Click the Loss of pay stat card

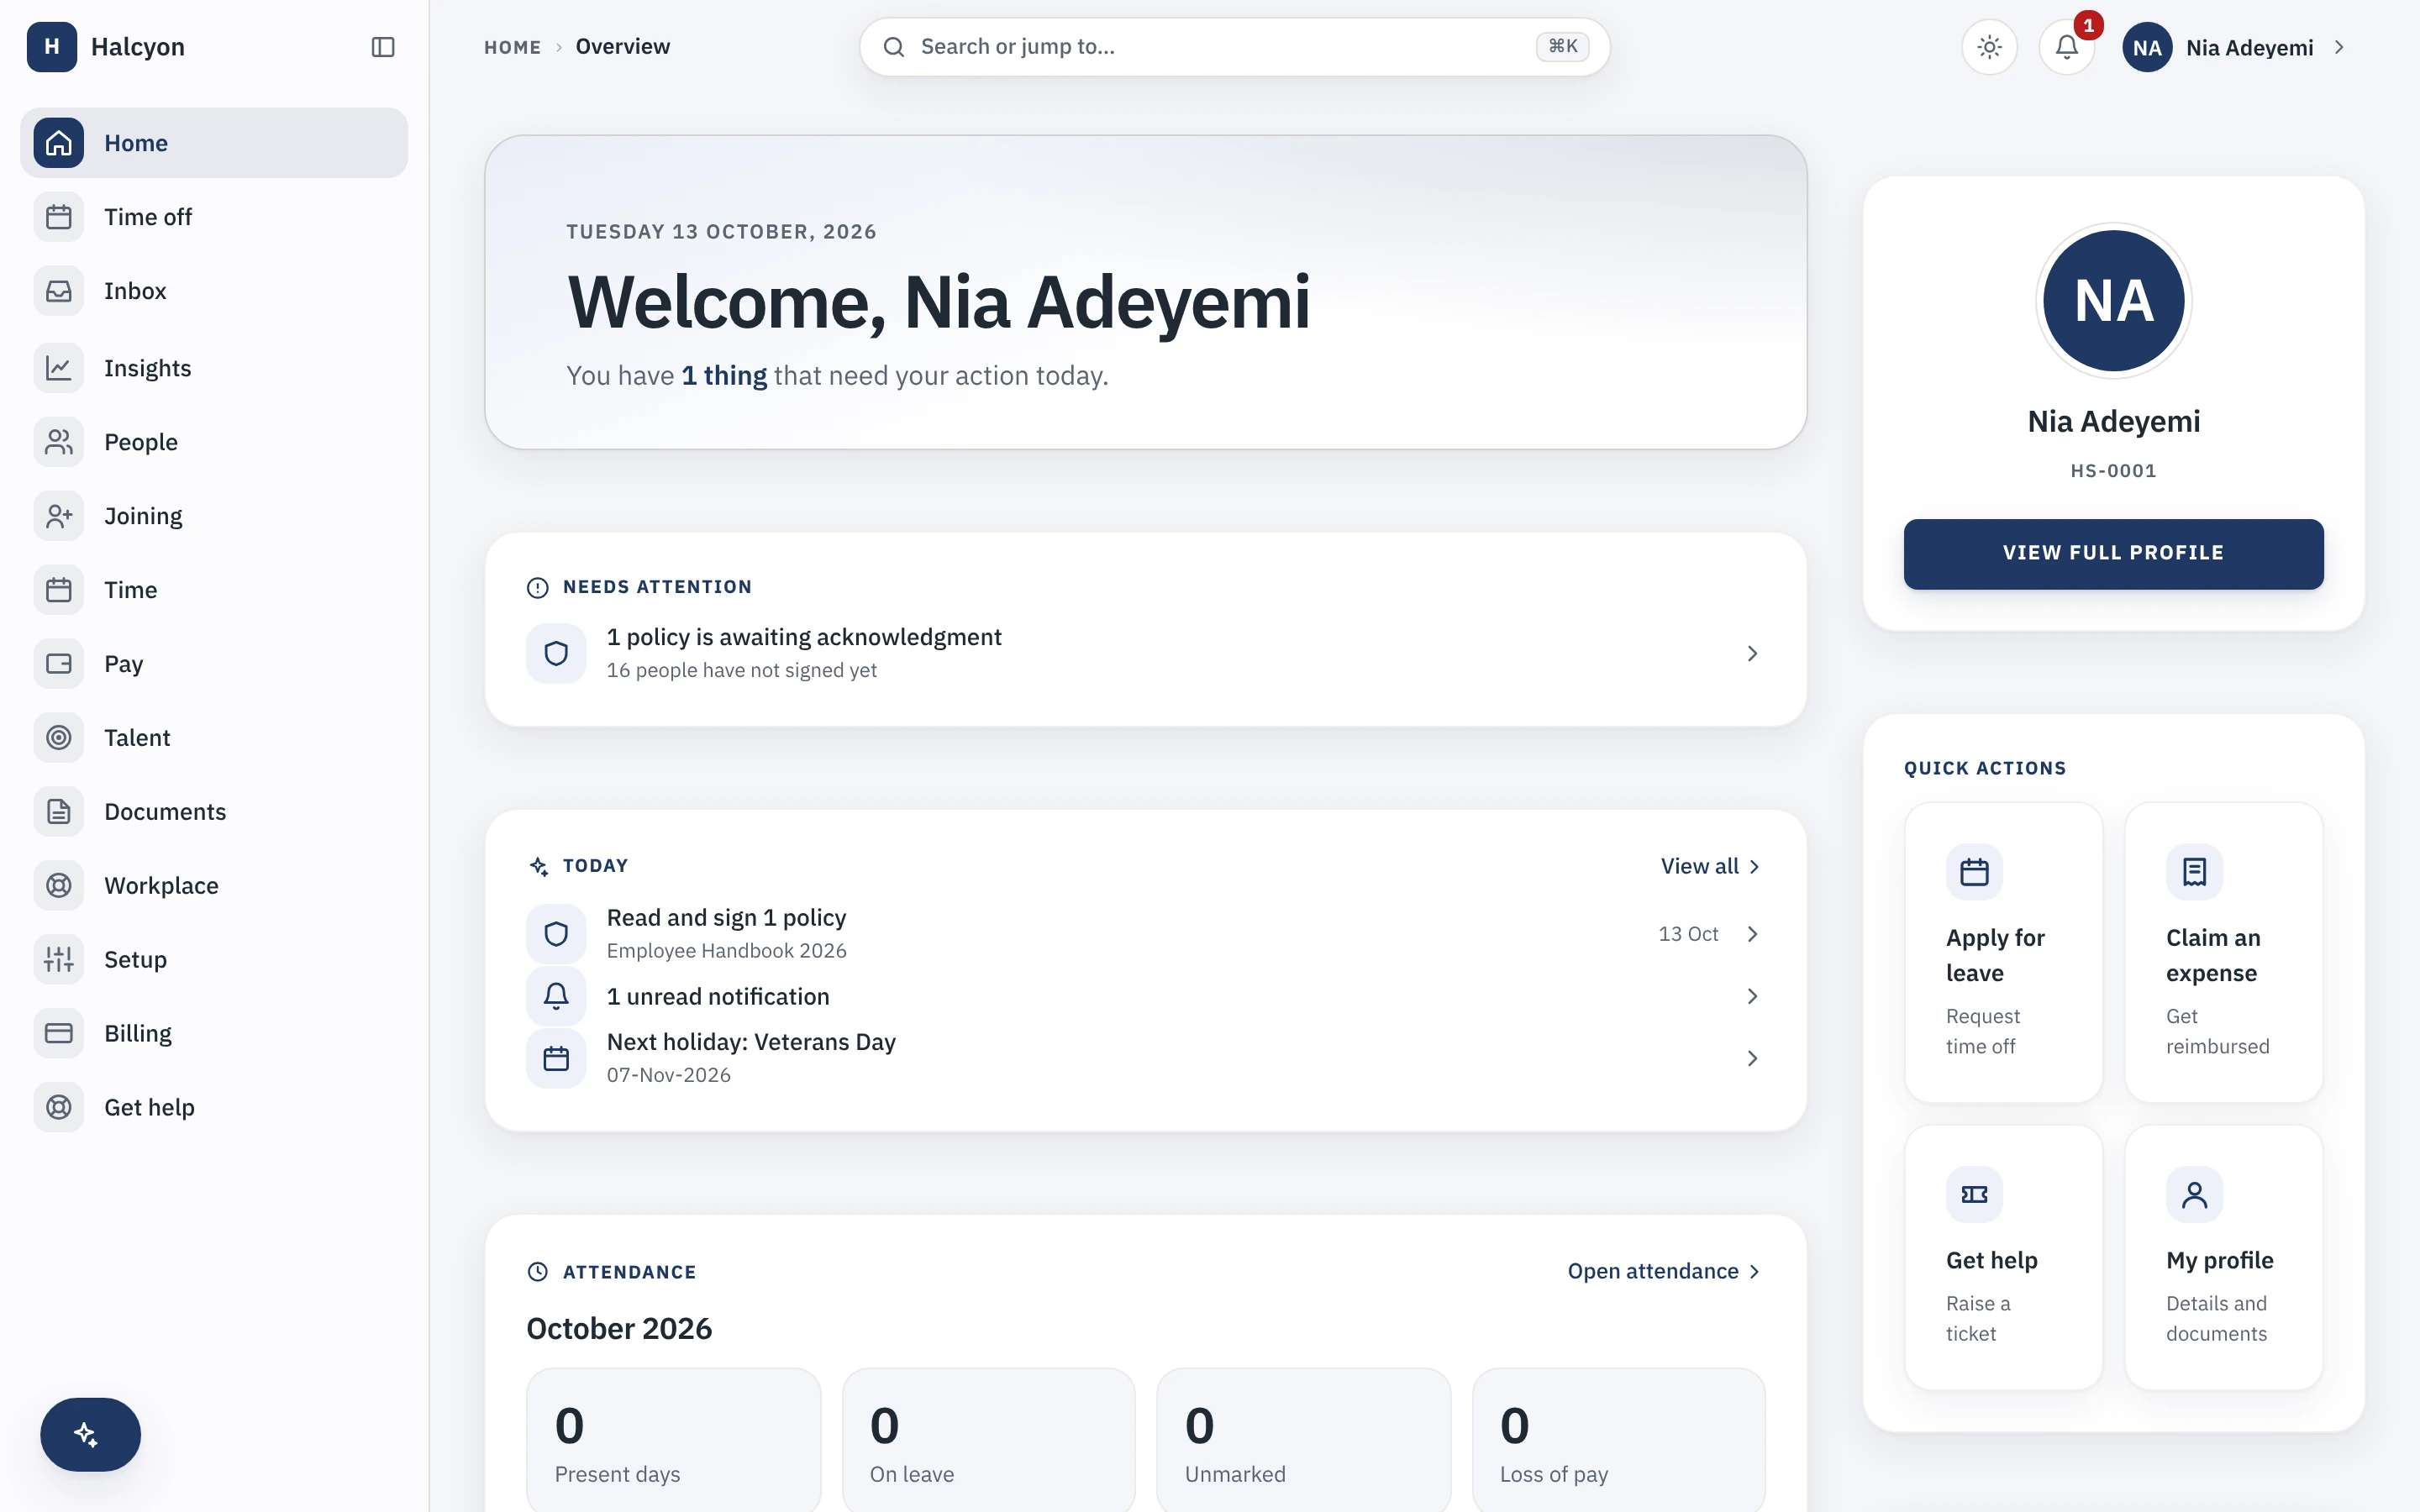[1618, 1440]
